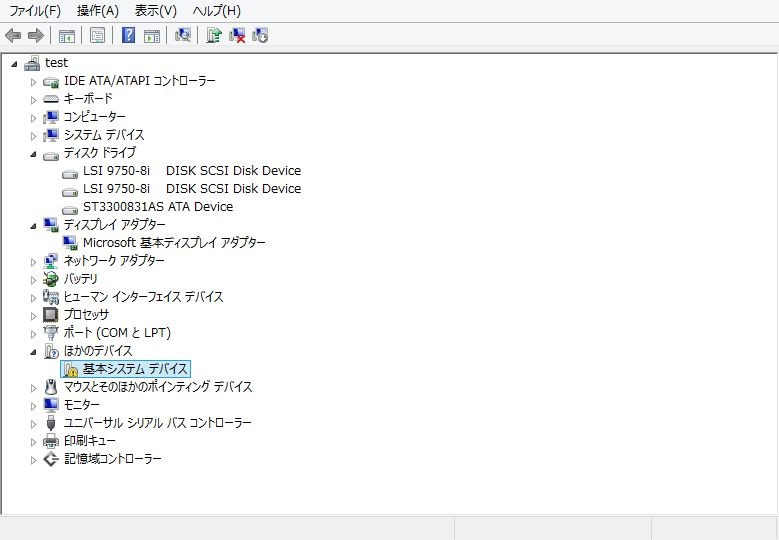
Task: Click the storage controller icon beside 記憶域コントローラー
Action: coord(51,459)
